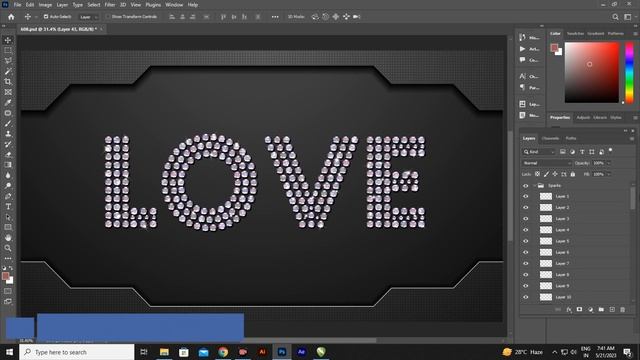This screenshot has height=360, width=640.
Task: Switch to the Swatches tab
Action: pos(575,33)
